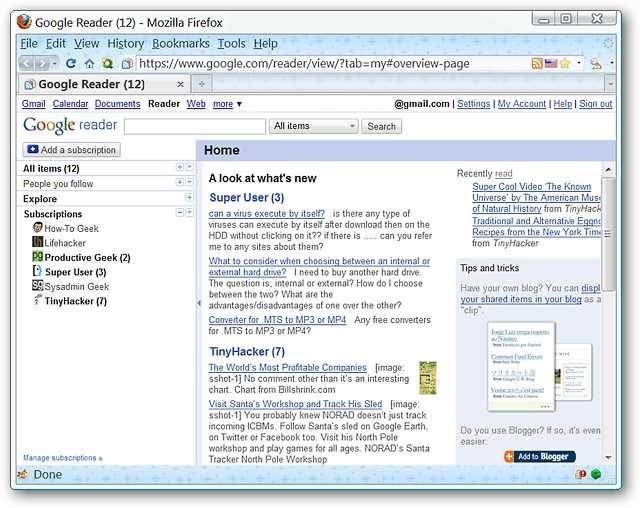Click the status bar icon left of Done
Image resolution: width=640 pixels, height=508 pixels.
(x=23, y=474)
